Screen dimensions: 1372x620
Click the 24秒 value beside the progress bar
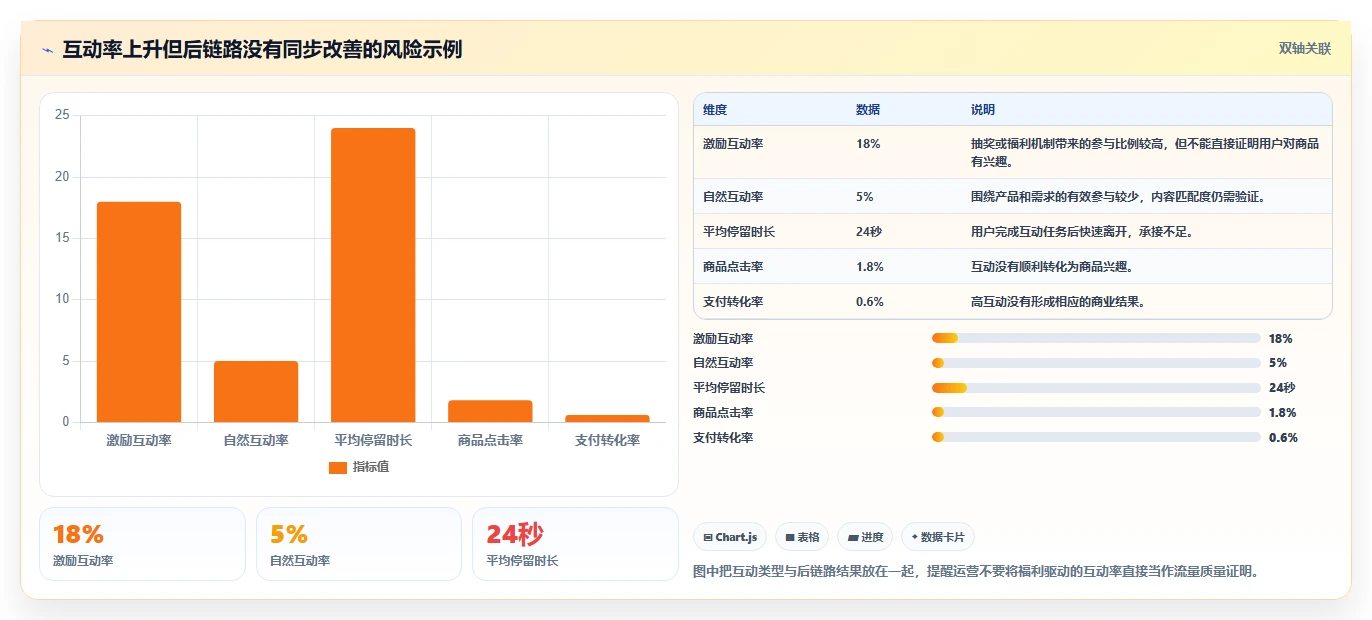tap(1282, 388)
